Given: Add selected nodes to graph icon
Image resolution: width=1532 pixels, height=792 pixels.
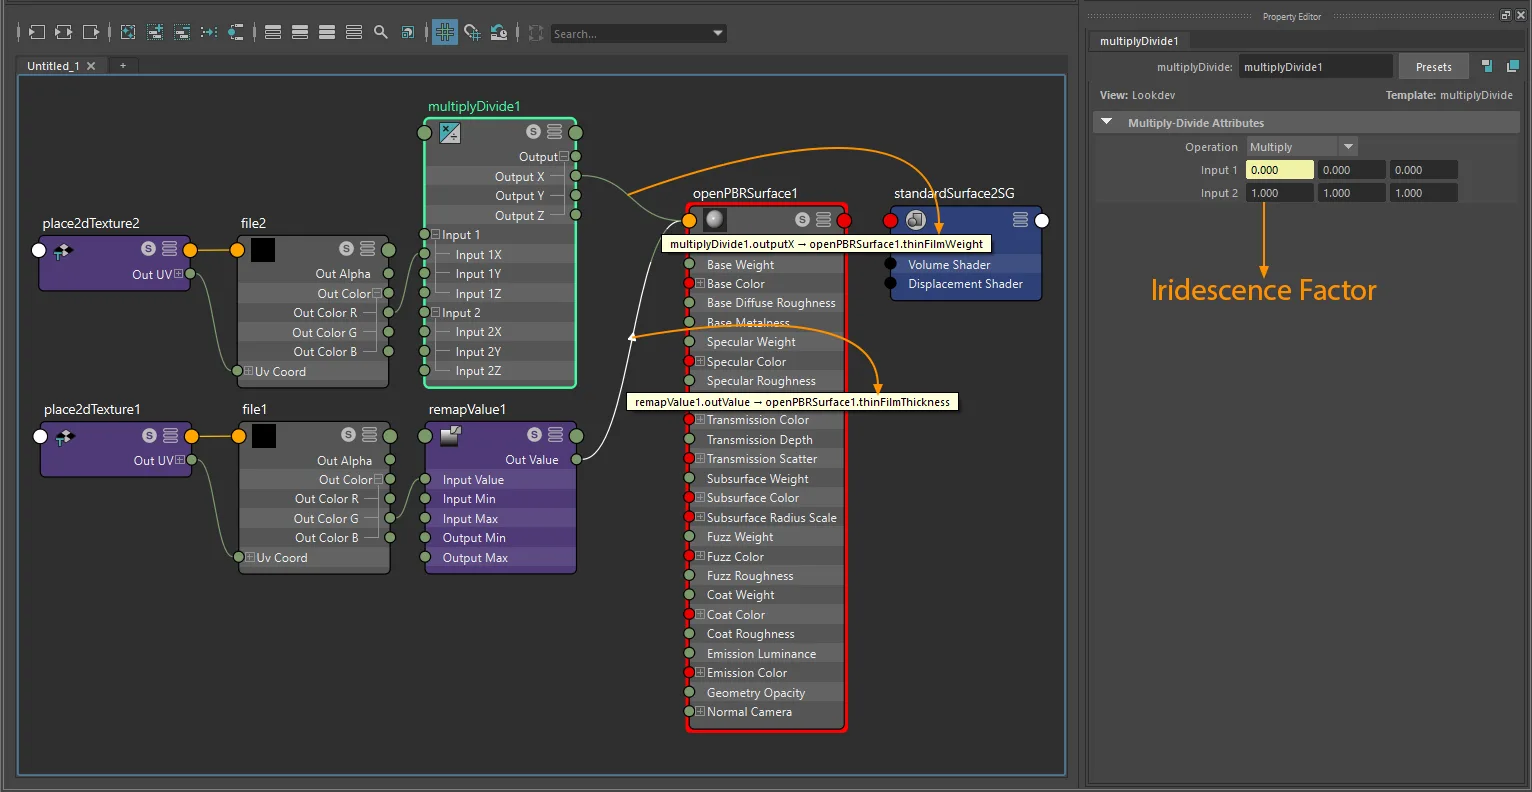Looking at the screenshot, I should pyautogui.click(x=154, y=33).
